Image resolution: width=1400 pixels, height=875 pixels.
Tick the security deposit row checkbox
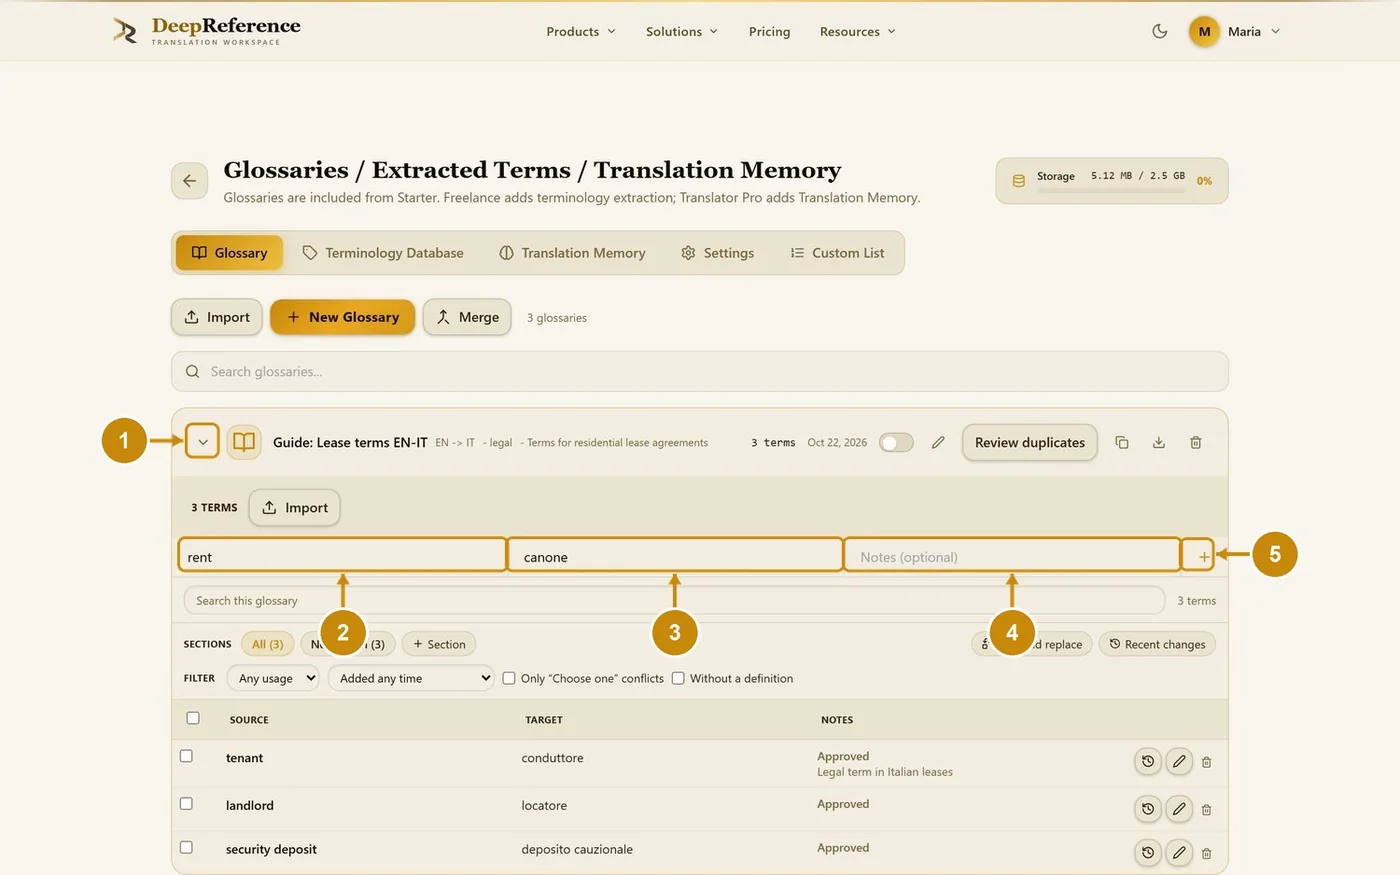(186, 847)
